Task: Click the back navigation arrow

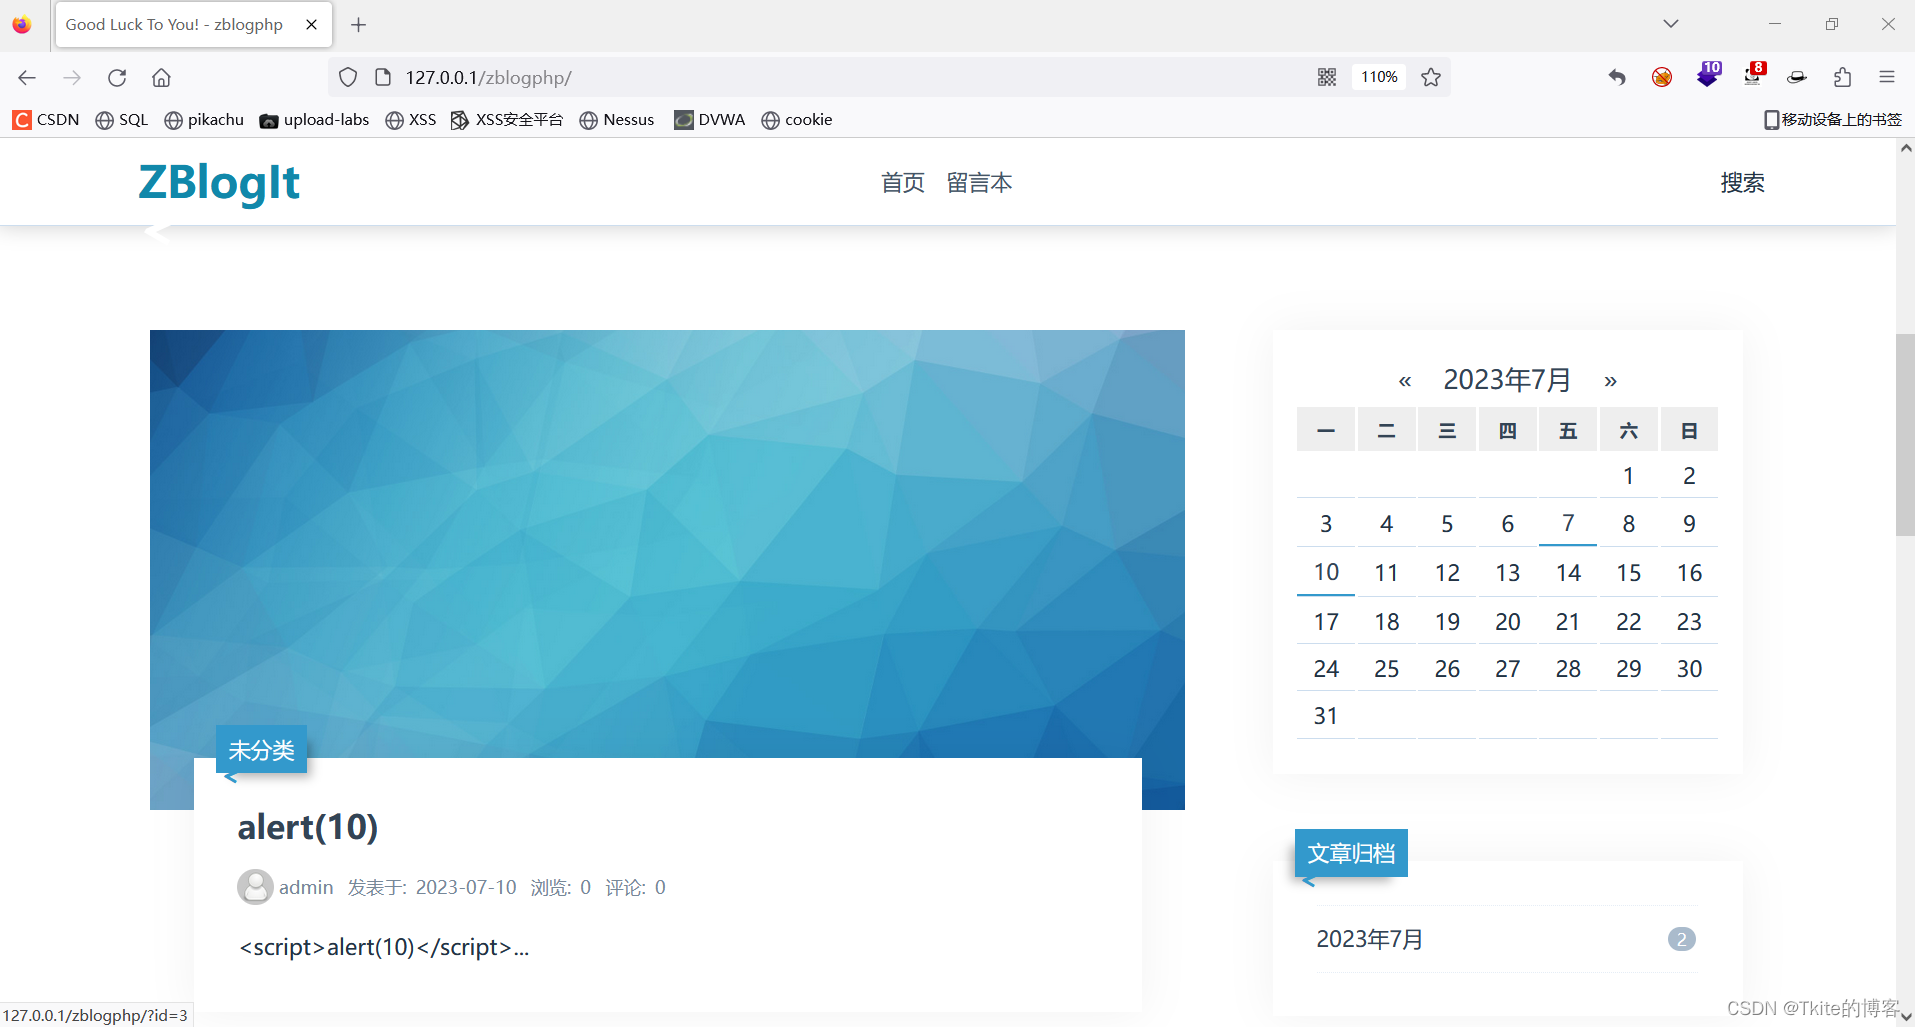Action: click(x=26, y=77)
